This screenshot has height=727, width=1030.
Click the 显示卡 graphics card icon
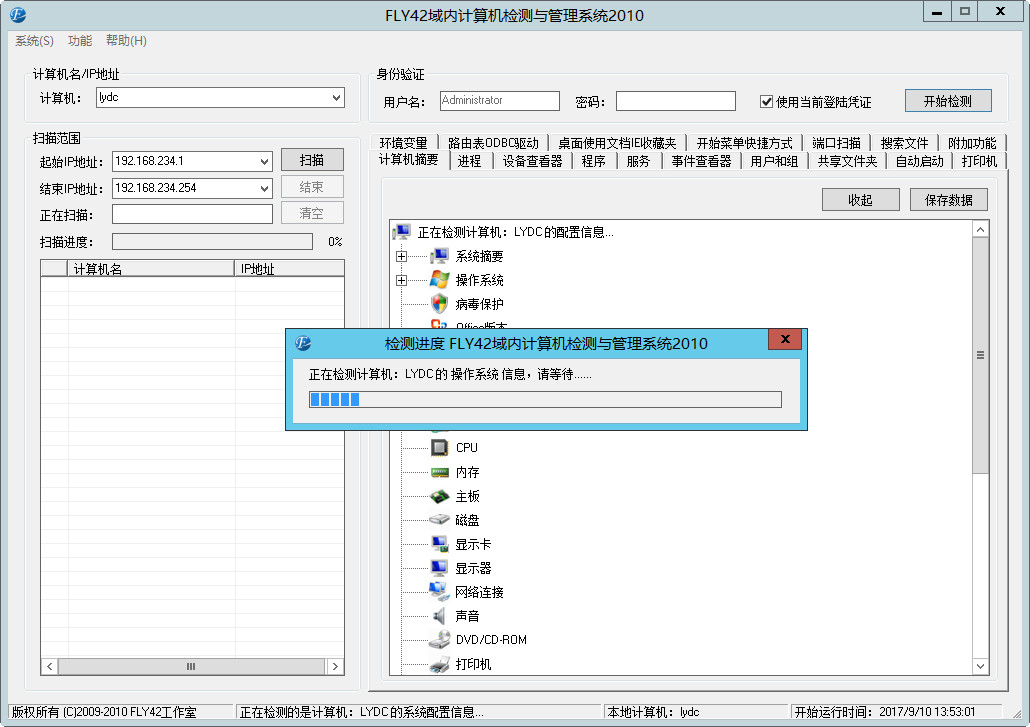[x=439, y=544]
